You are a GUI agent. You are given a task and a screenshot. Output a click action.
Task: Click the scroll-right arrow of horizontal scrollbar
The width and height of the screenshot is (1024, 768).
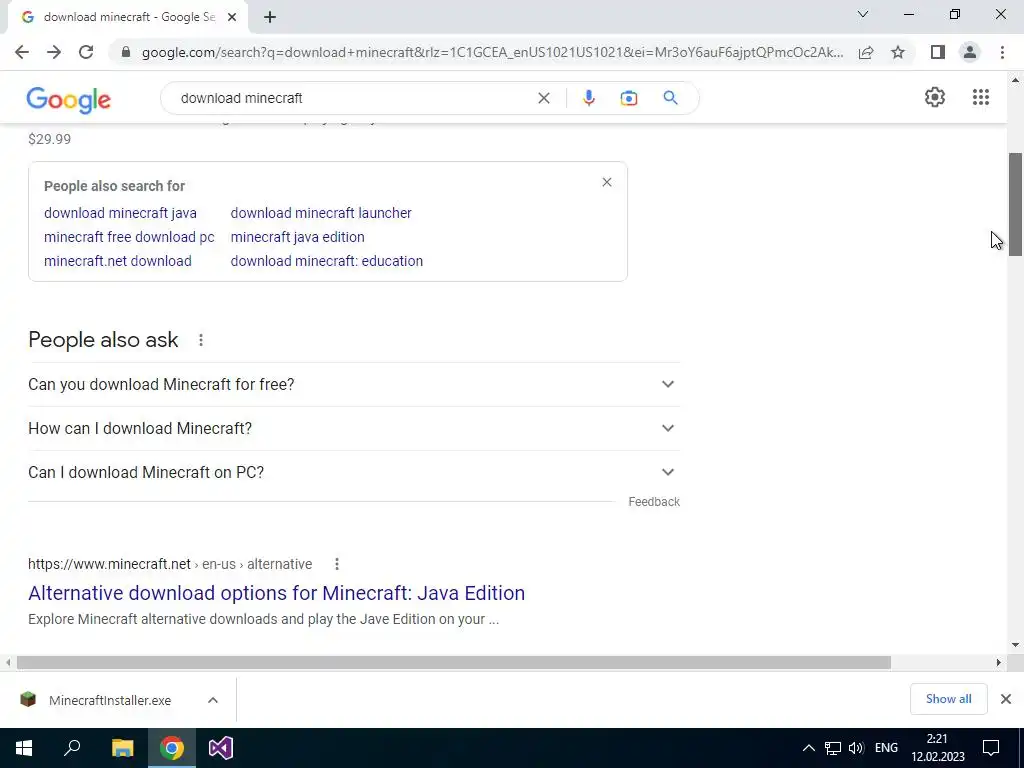click(x=999, y=662)
